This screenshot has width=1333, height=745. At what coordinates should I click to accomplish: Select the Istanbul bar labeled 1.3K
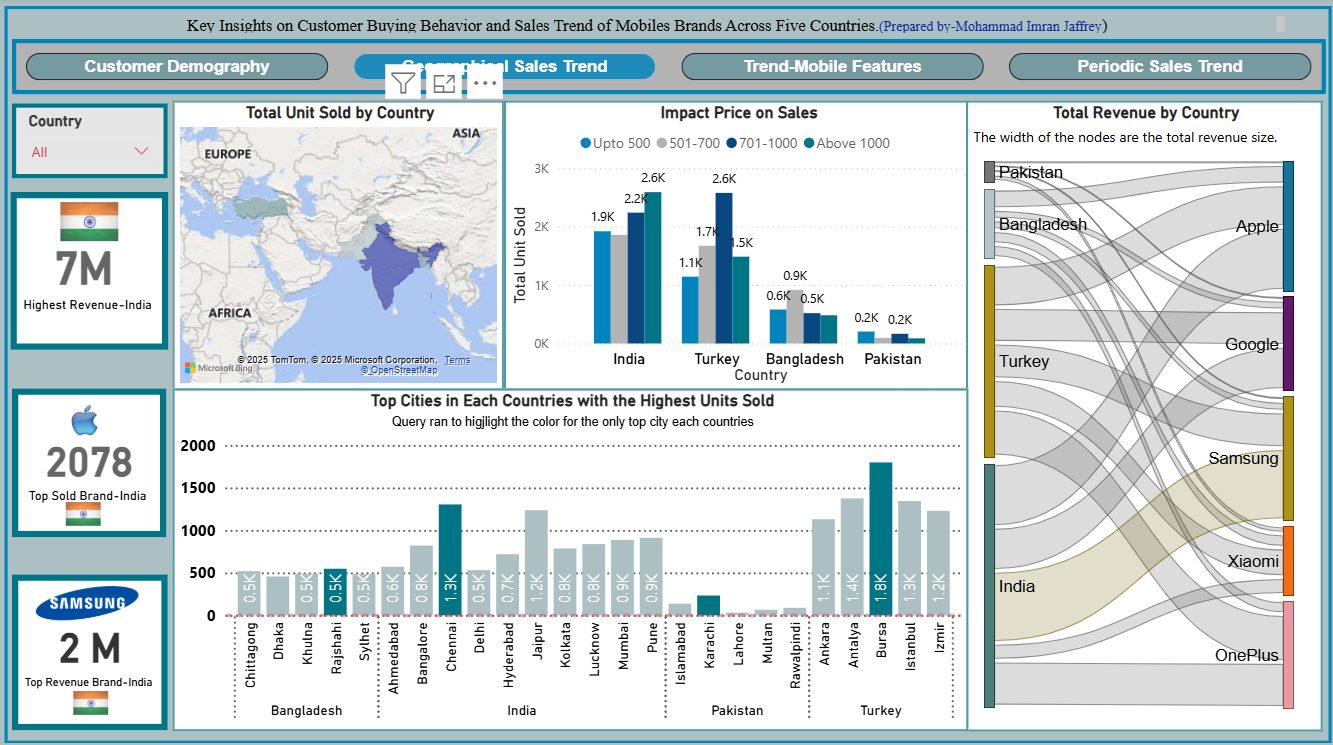[910, 558]
